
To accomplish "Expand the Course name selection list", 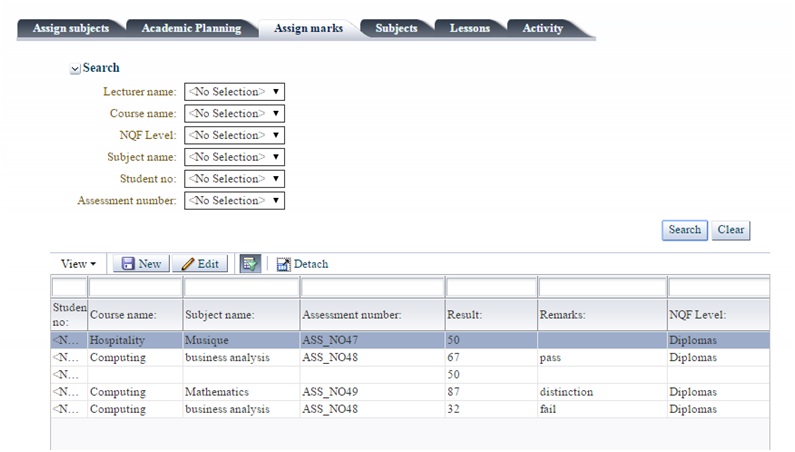I will (x=234, y=114).
